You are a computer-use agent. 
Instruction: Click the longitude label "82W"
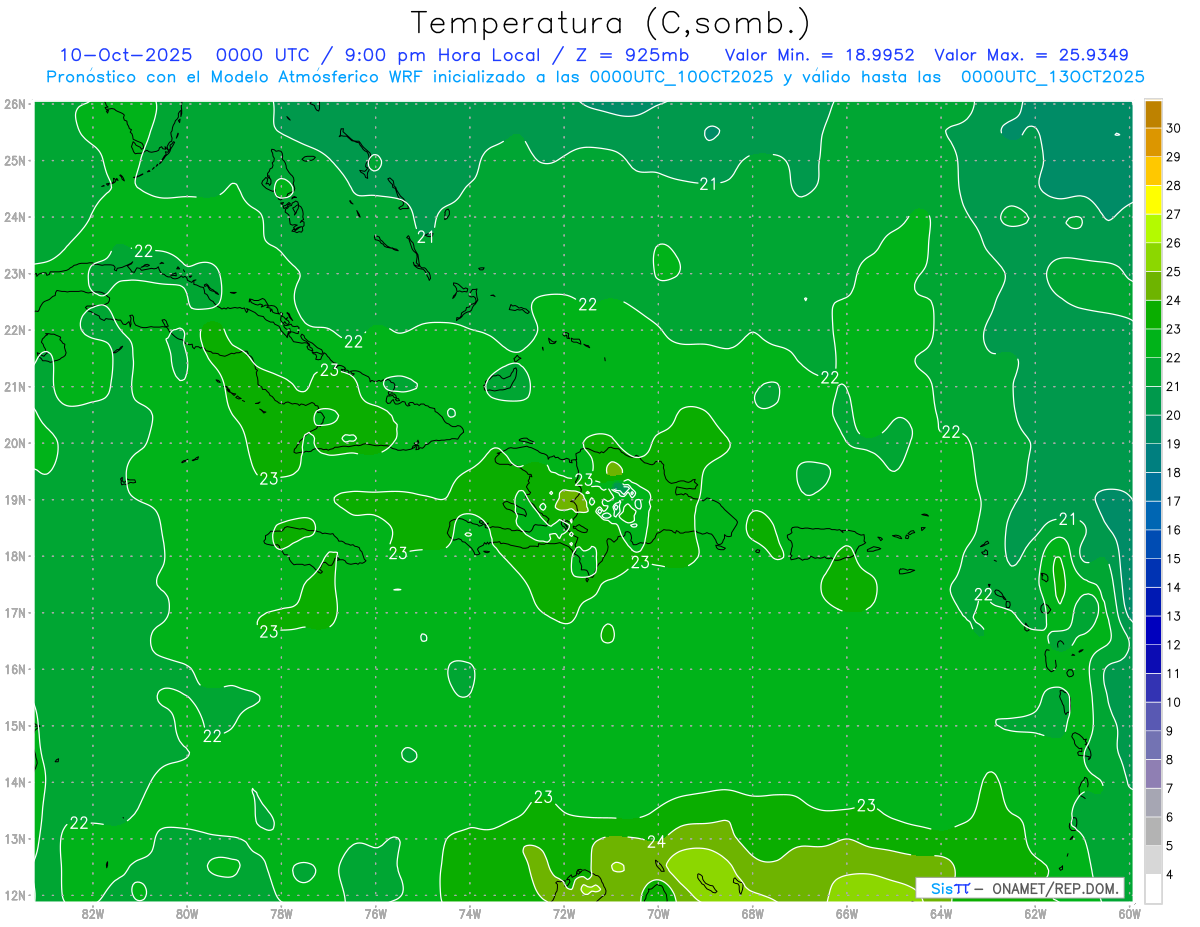pyautogui.click(x=93, y=912)
